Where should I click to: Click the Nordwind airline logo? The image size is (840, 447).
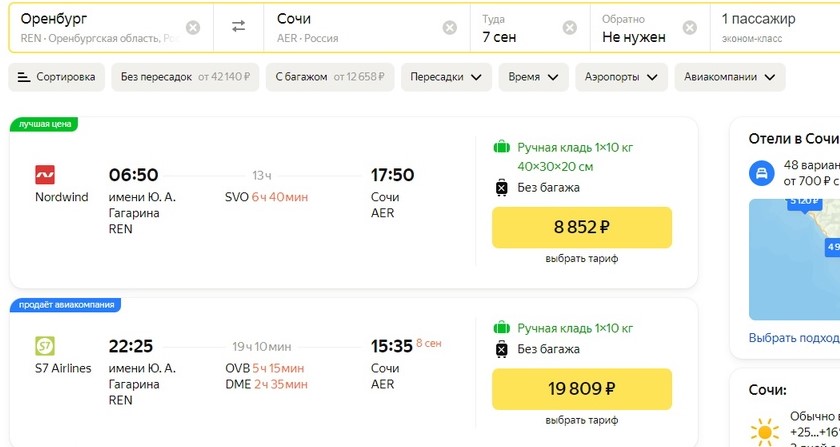click(45, 175)
